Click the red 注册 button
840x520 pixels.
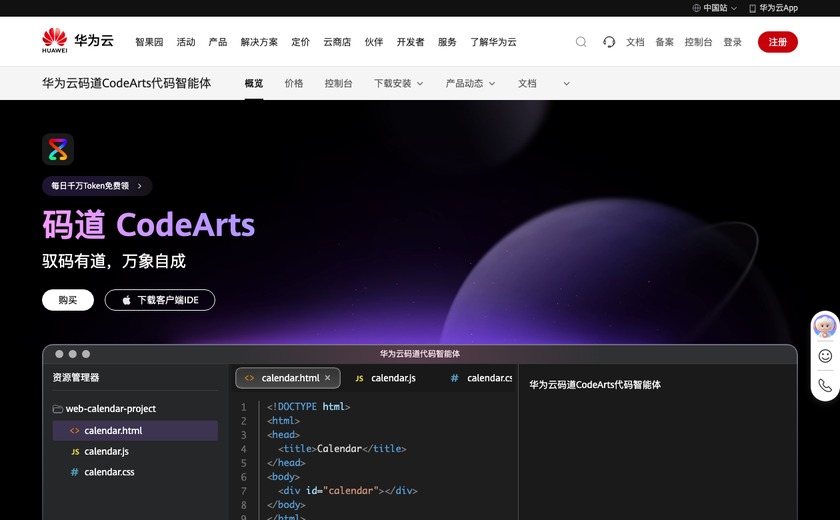pyautogui.click(x=777, y=42)
